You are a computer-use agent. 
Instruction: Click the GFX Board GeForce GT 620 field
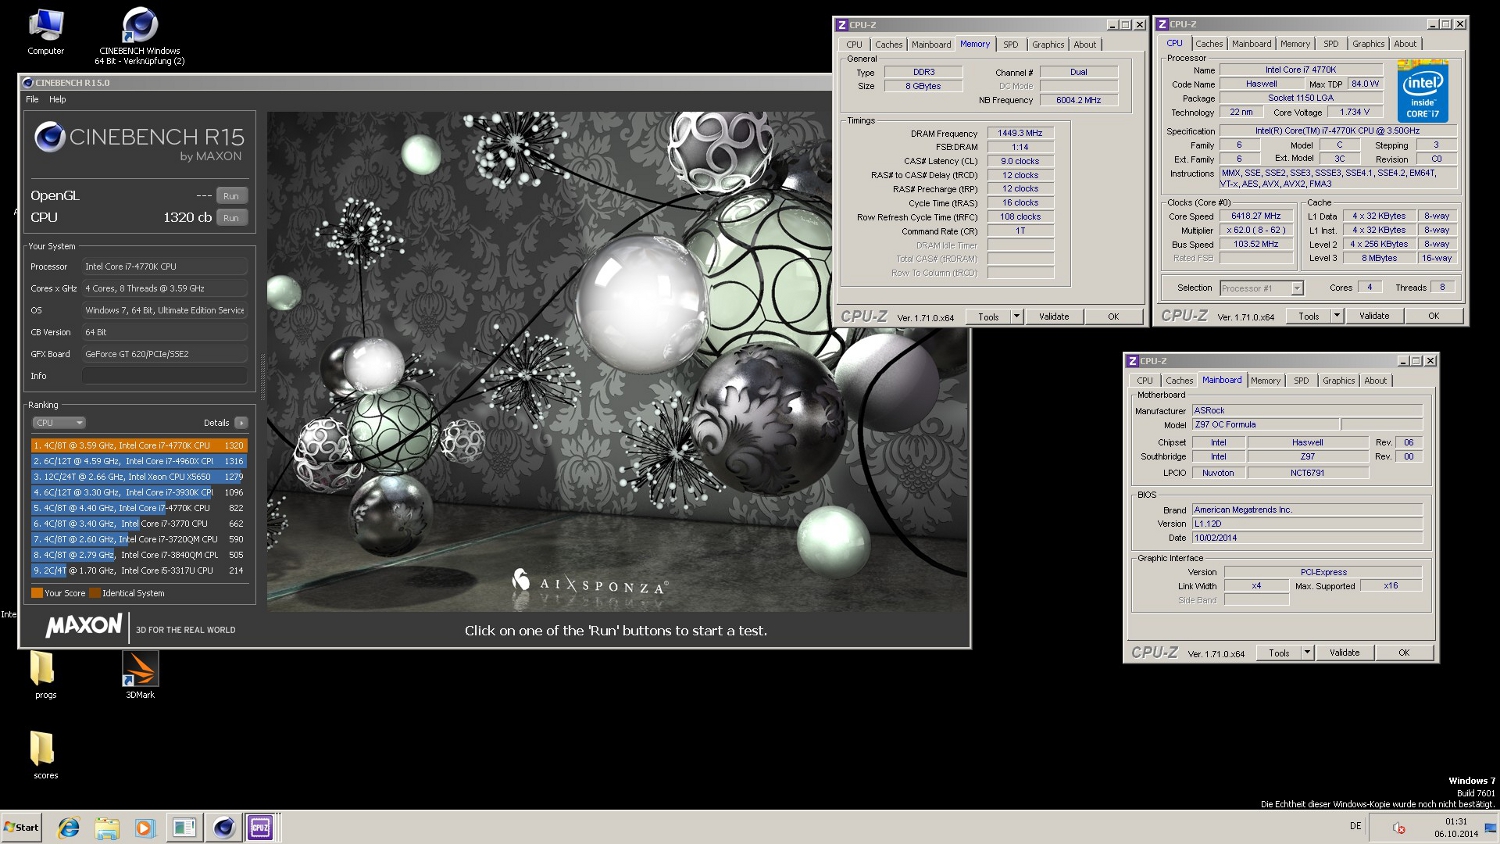pyautogui.click(x=164, y=354)
